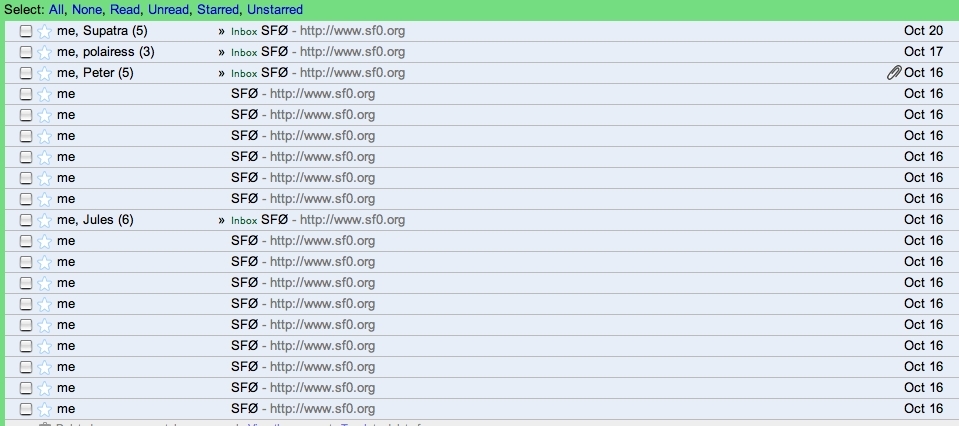The image size is (959, 426).
Task: Select only Unread messages
Action: (168, 10)
